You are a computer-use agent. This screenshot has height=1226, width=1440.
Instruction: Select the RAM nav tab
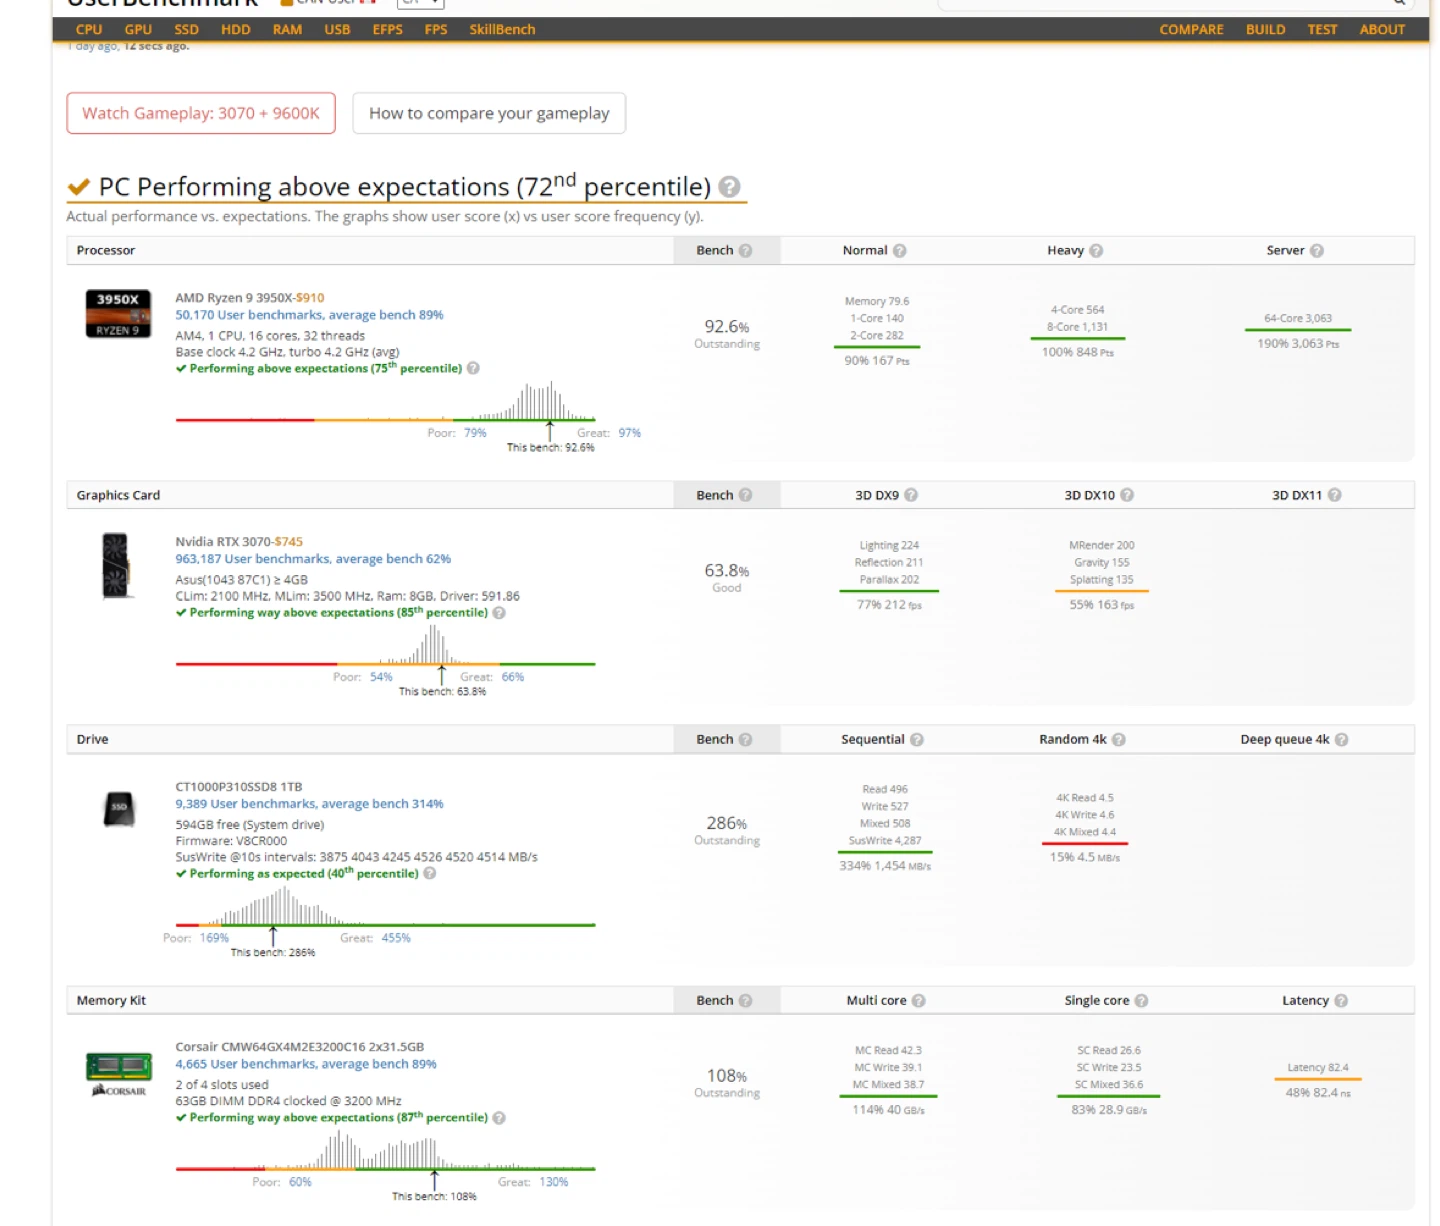(x=287, y=30)
